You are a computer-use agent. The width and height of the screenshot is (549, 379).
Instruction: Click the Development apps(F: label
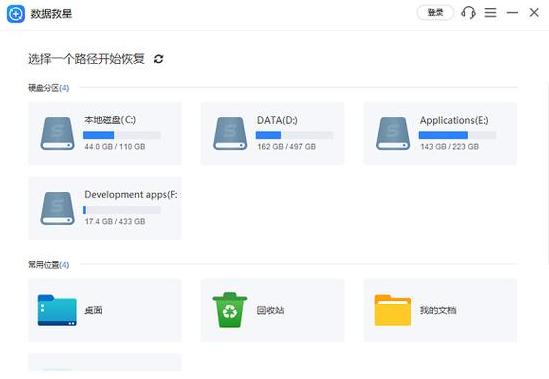click(x=131, y=195)
